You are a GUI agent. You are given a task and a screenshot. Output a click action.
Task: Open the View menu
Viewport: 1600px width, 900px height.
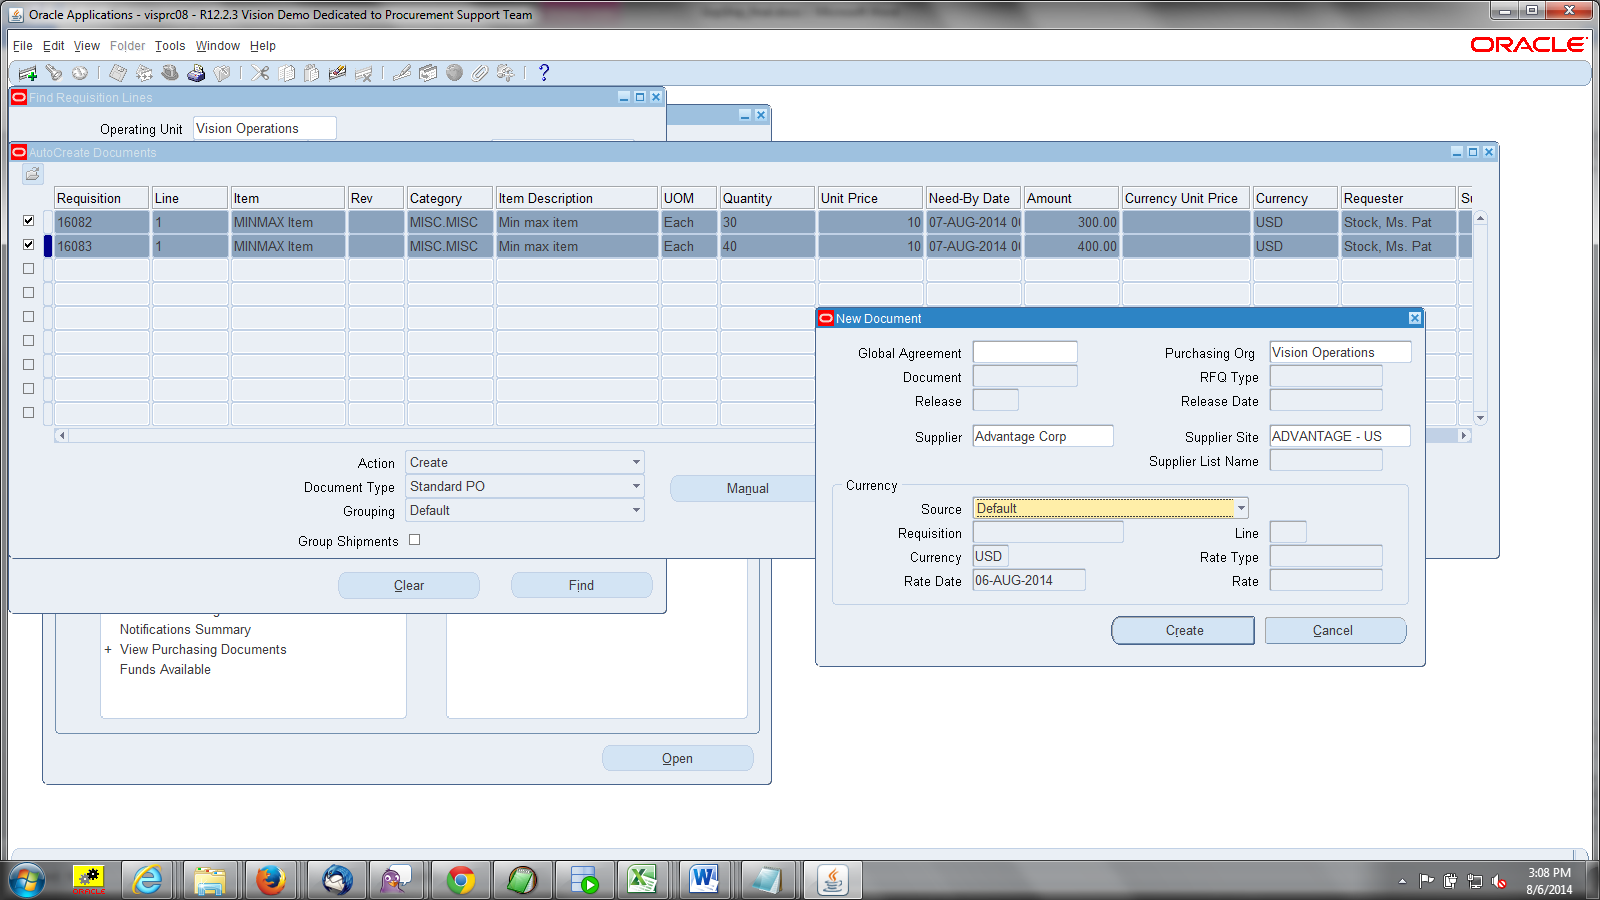(87, 46)
